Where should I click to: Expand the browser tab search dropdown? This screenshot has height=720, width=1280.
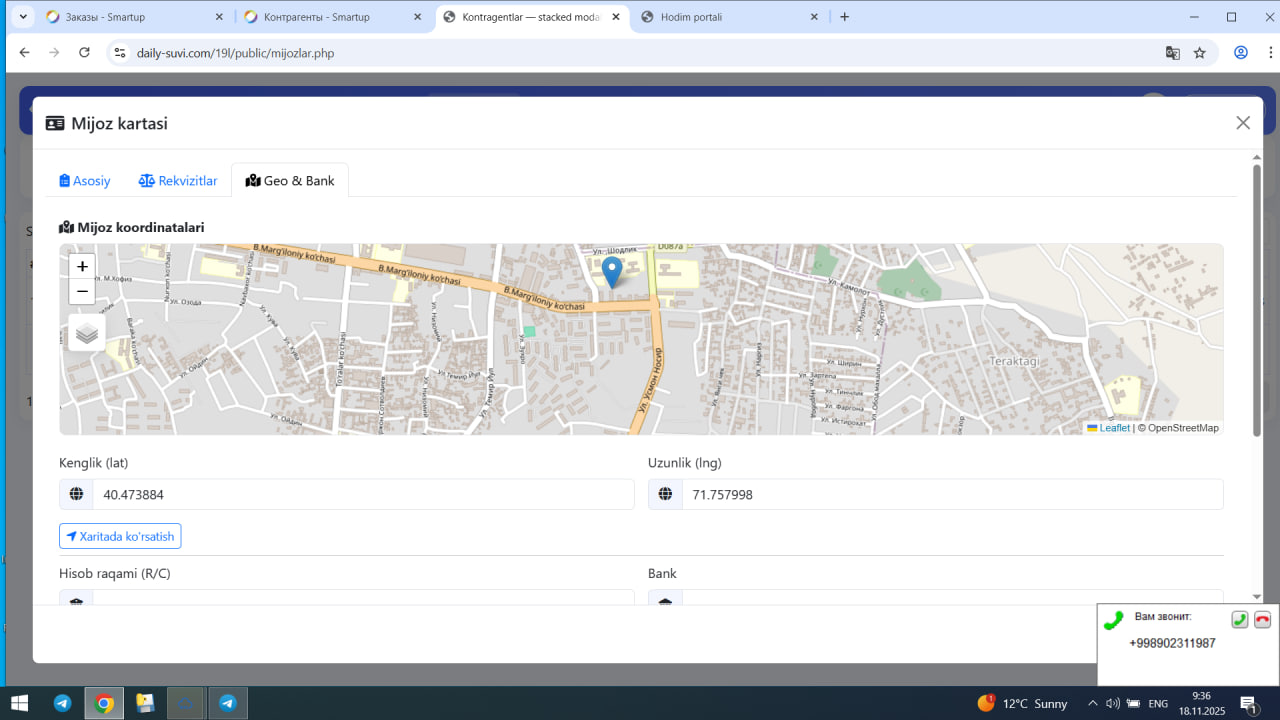point(23,17)
